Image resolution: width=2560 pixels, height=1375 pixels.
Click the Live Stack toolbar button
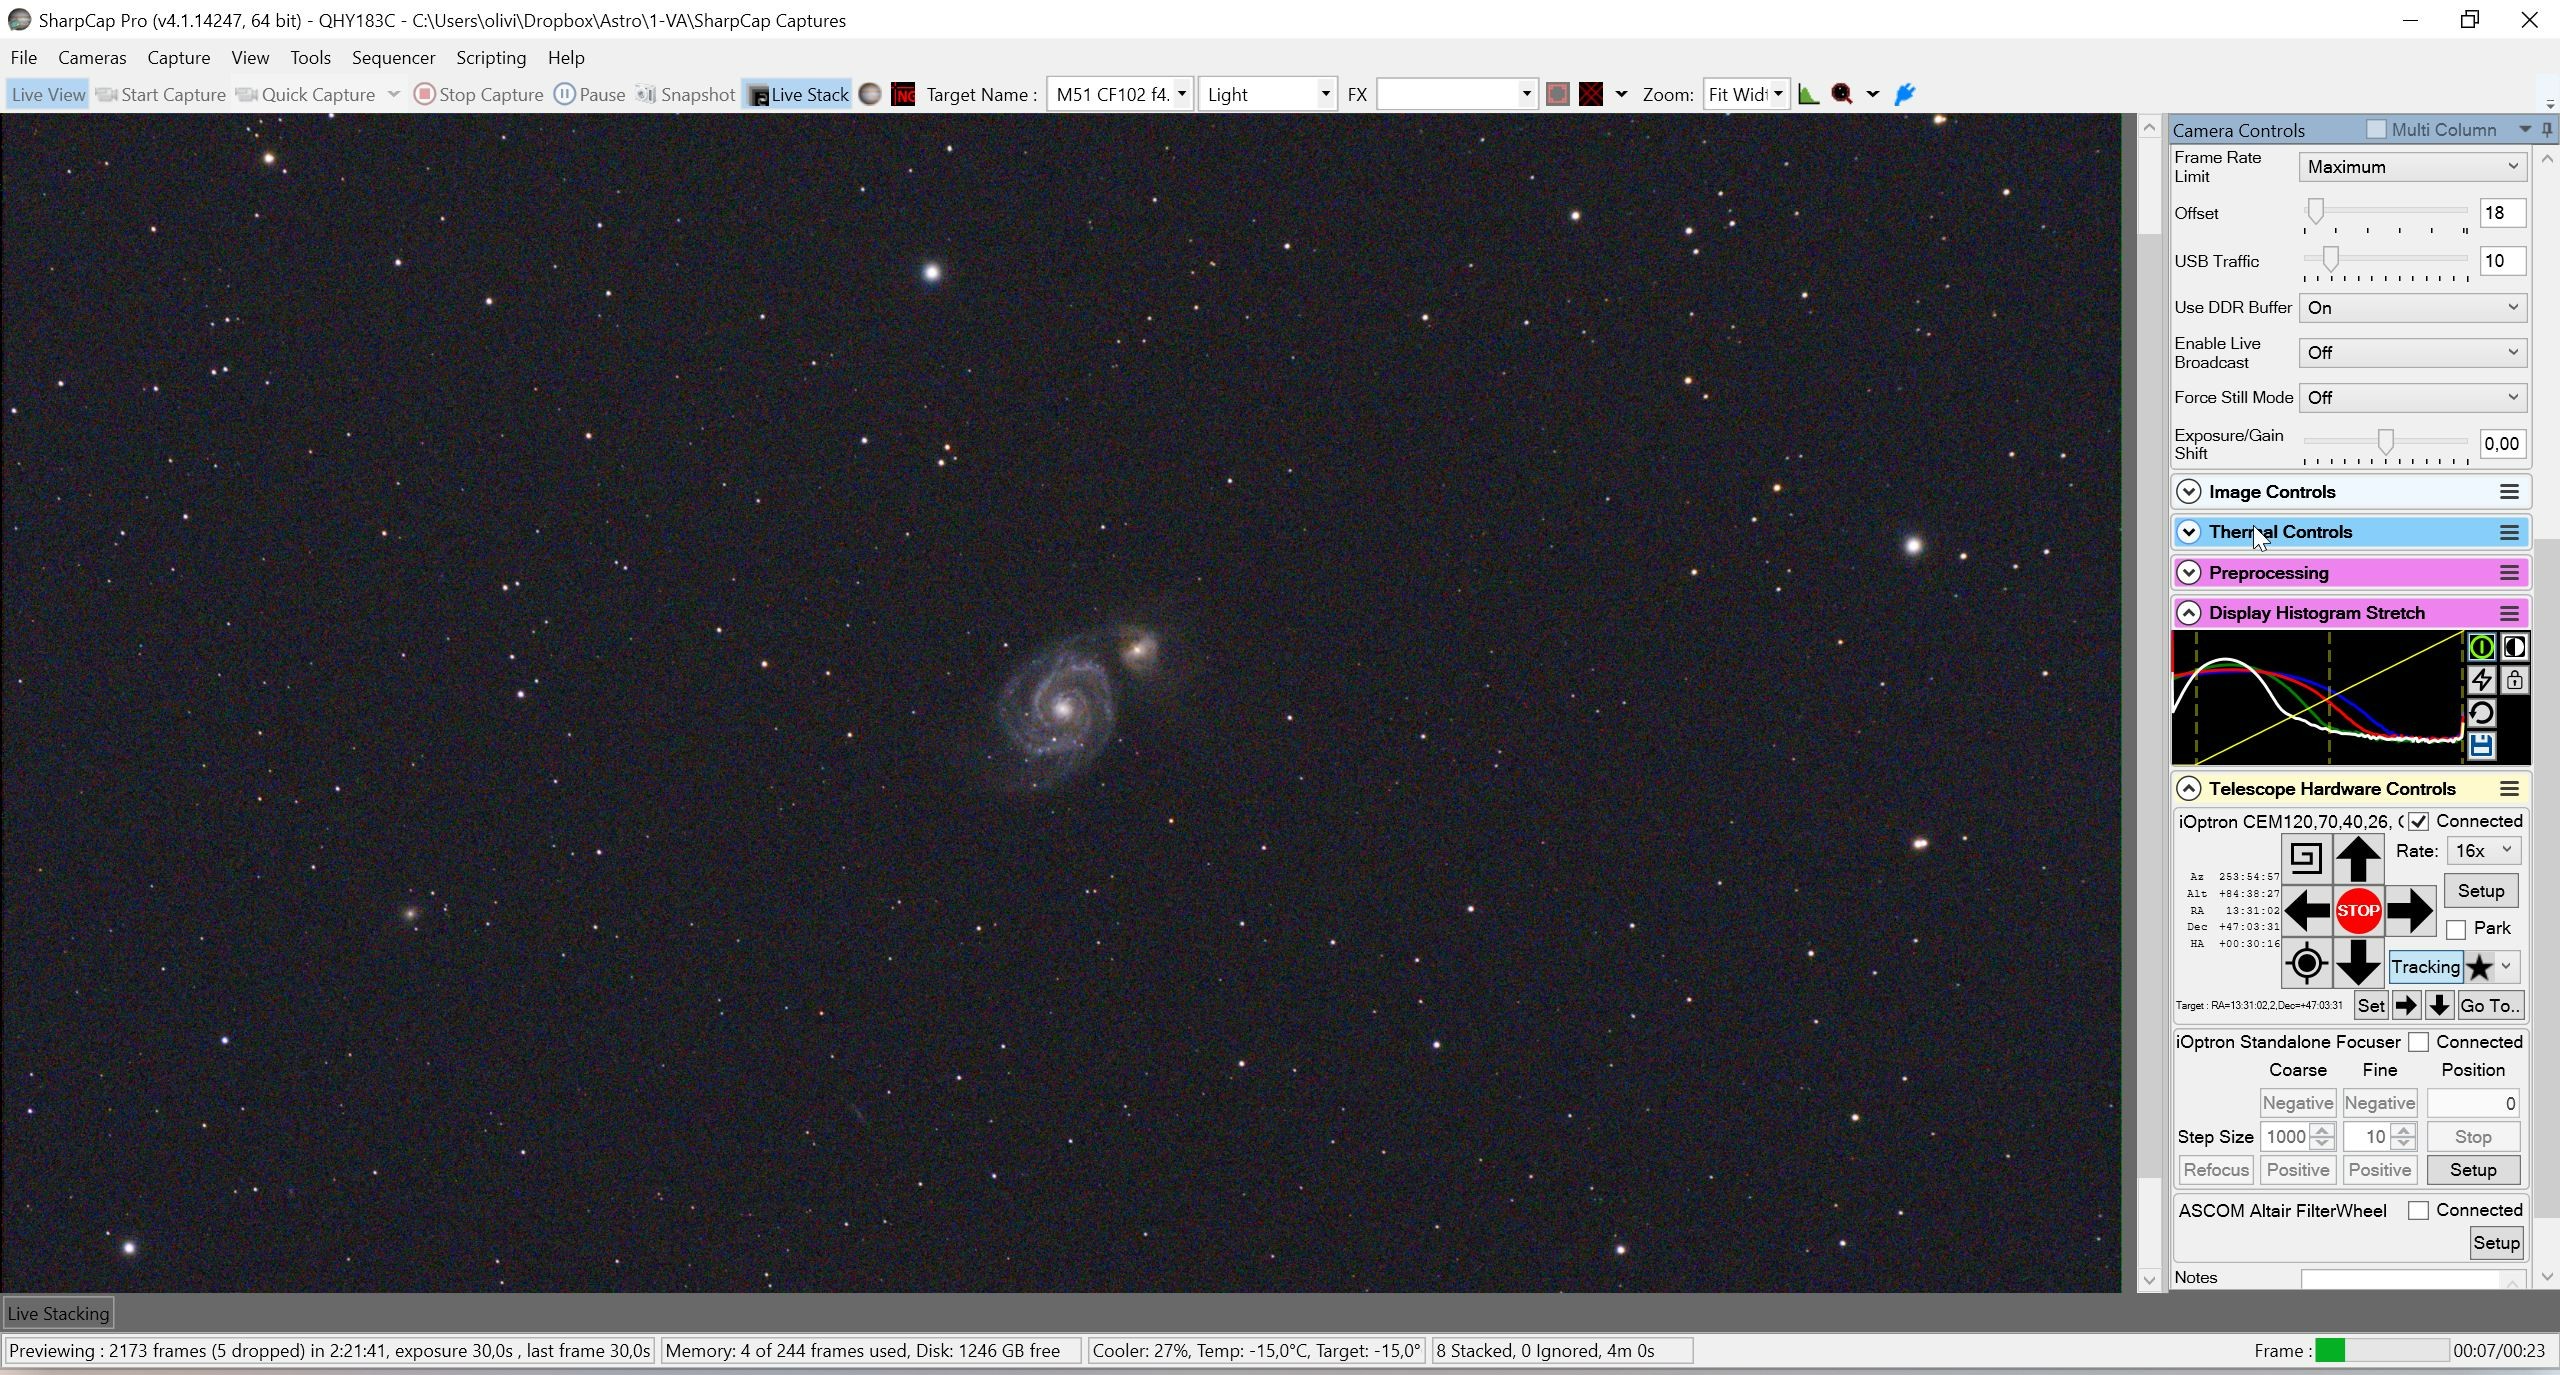798,95
